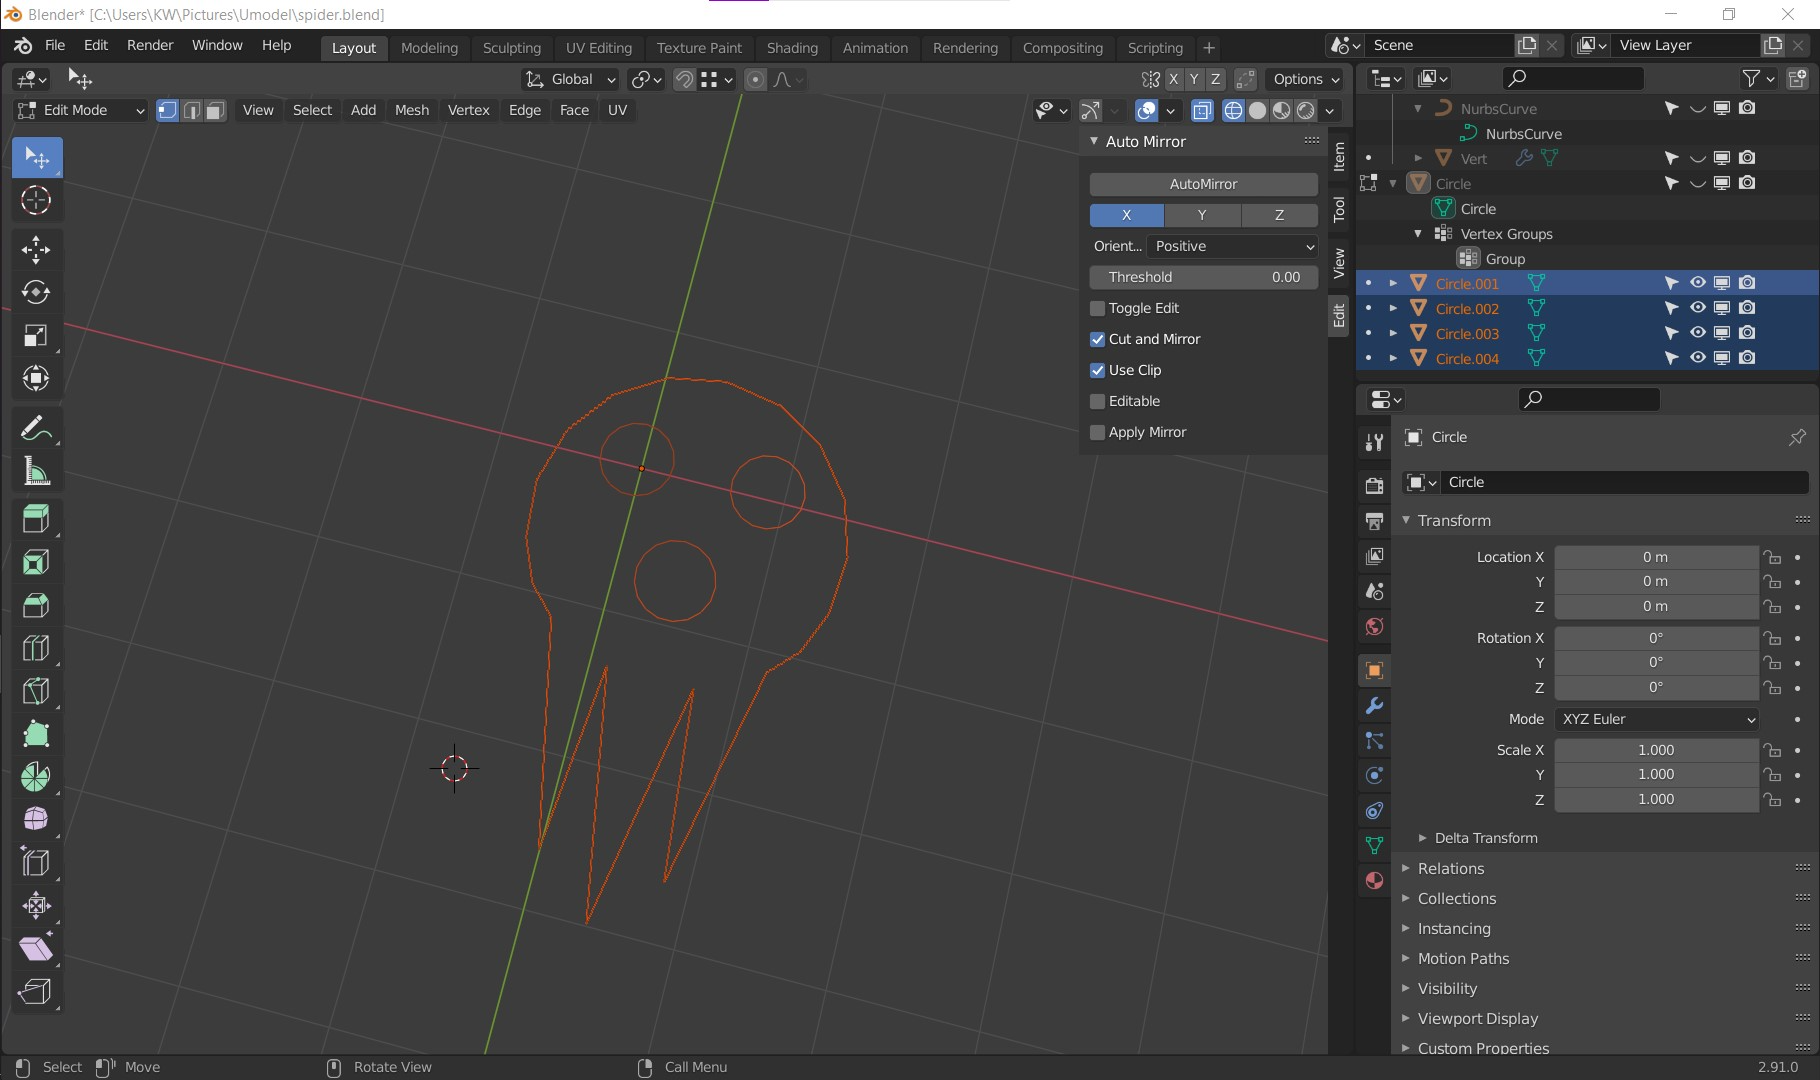
Task: Enable the Toggle Edit checkbox
Action: (x=1097, y=308)
